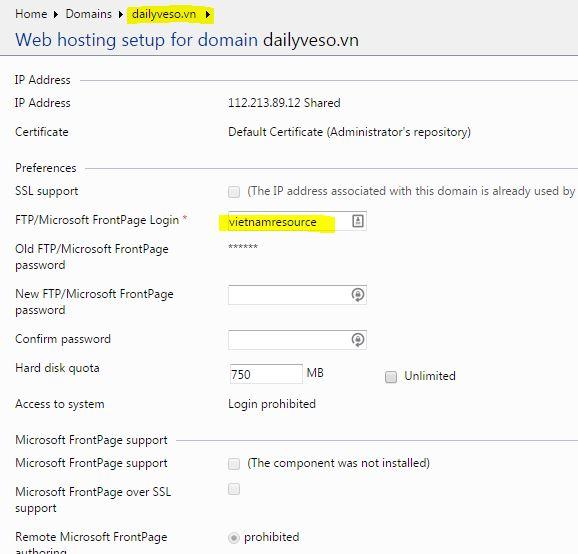Click Login prohibited text
The height and width of the screenshot is (554, 578).
[x=272, y=404]
